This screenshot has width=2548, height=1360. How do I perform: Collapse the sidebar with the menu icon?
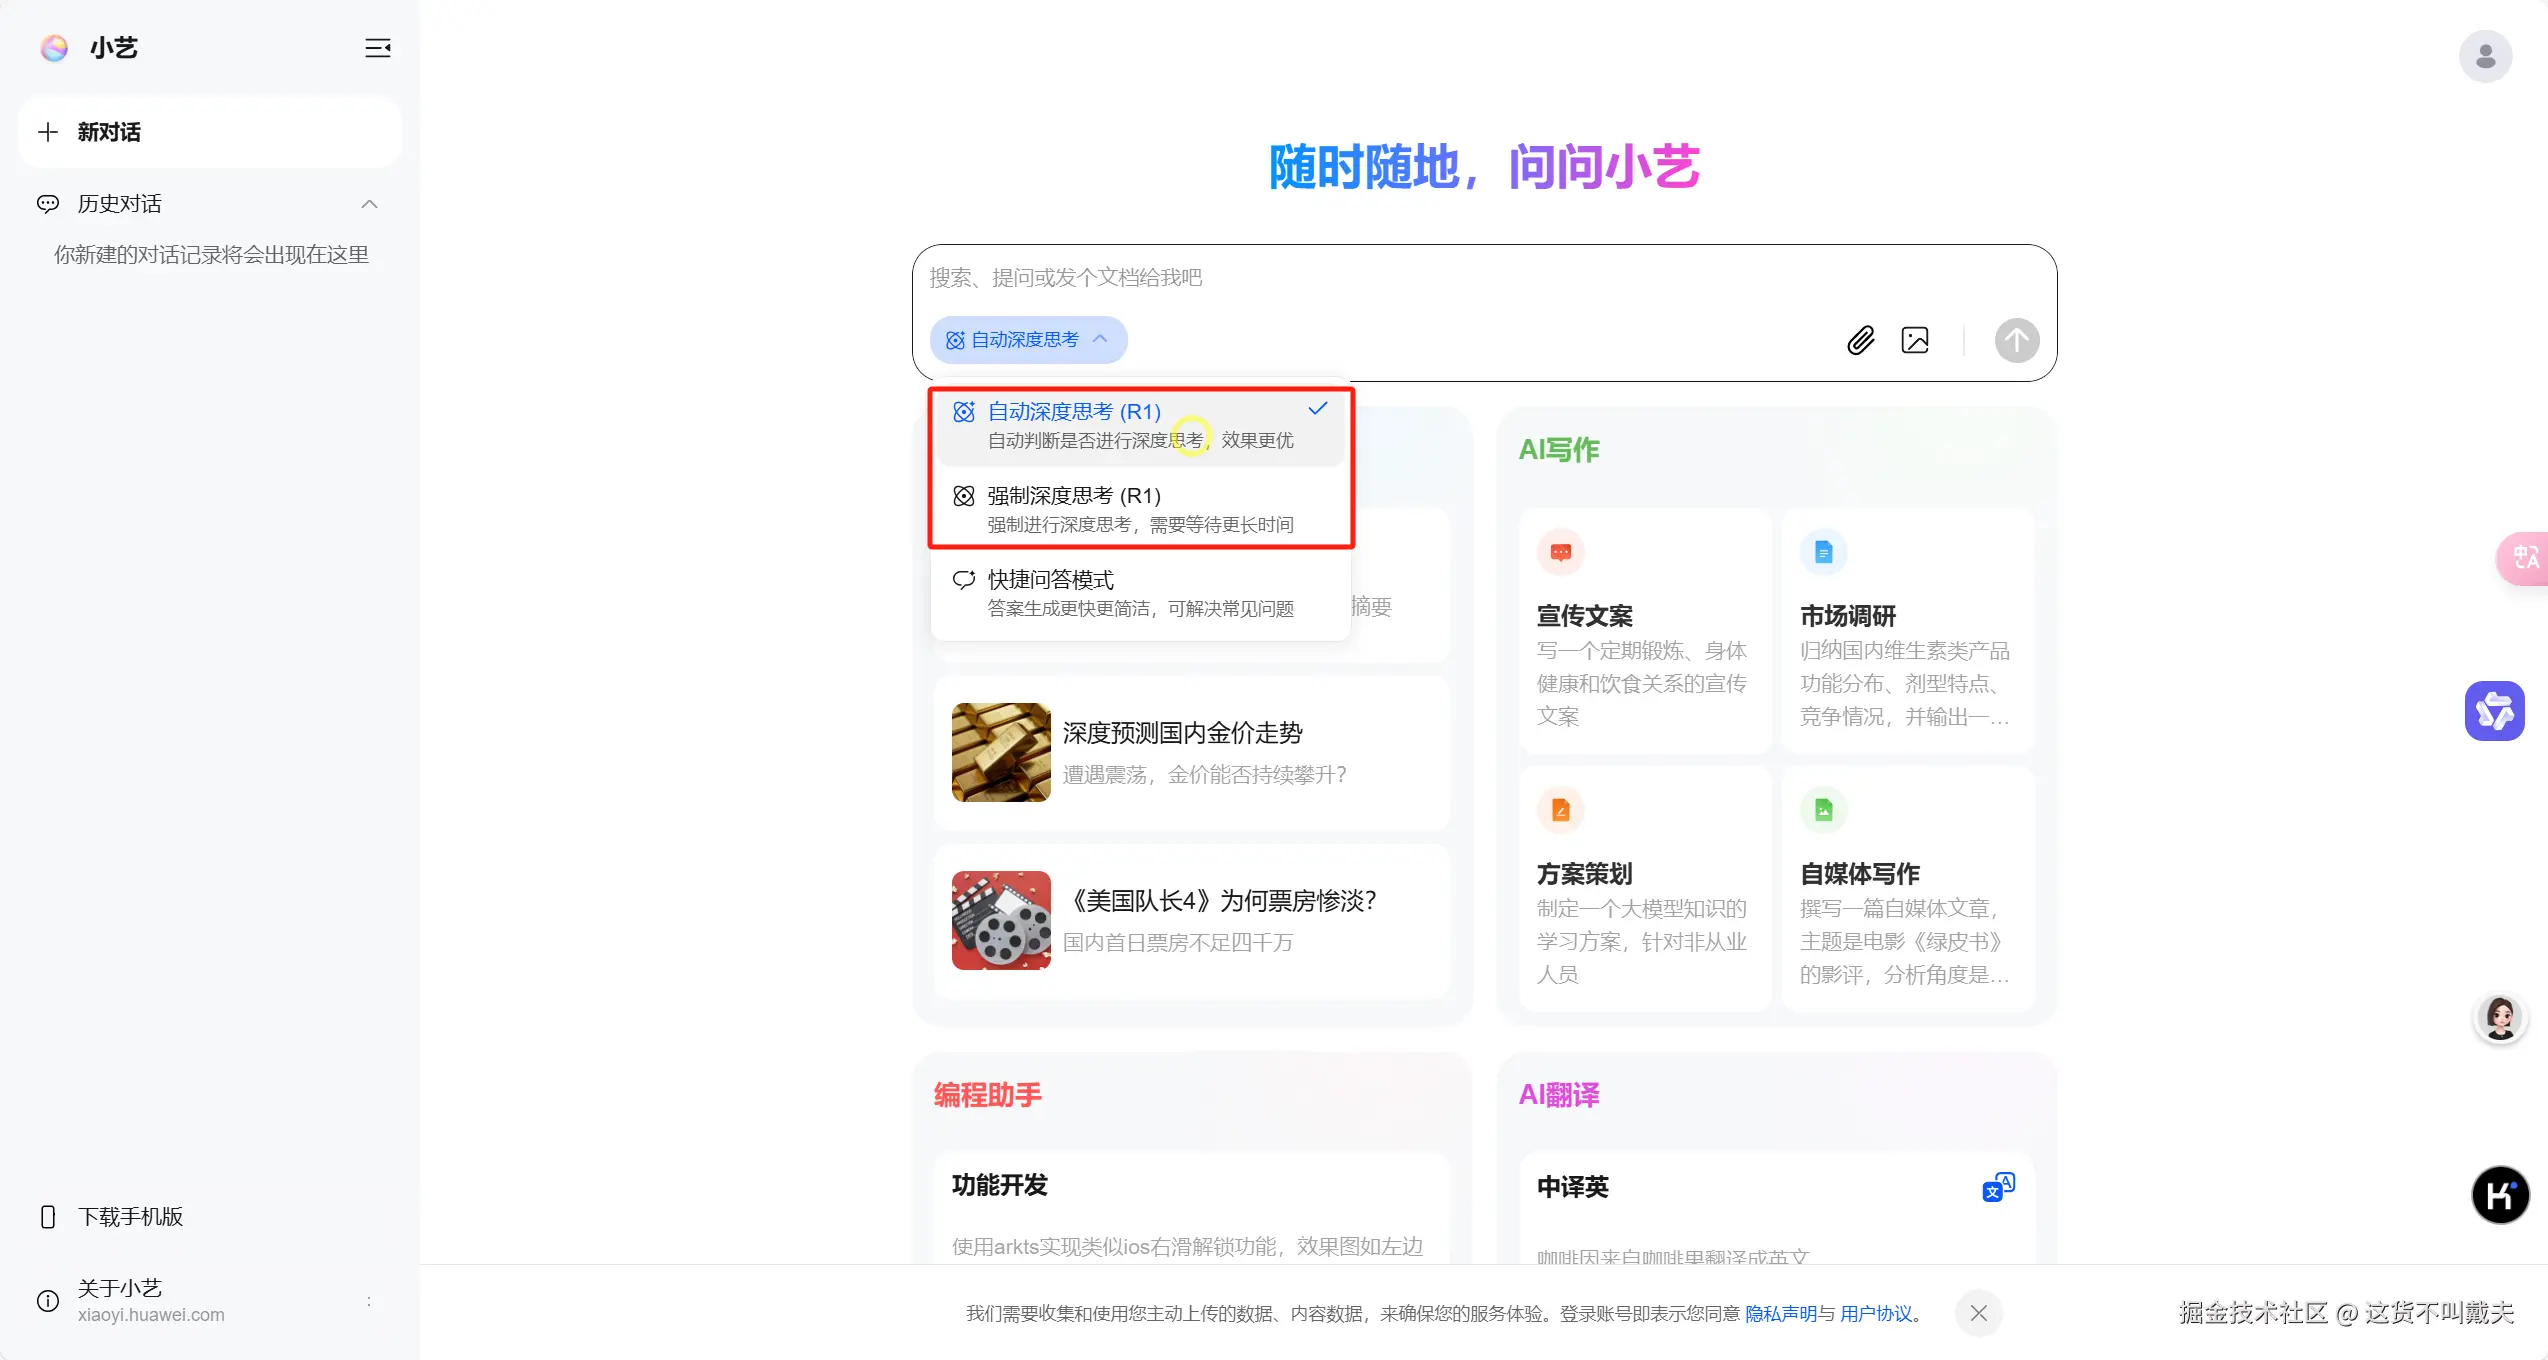coord(377,48)
